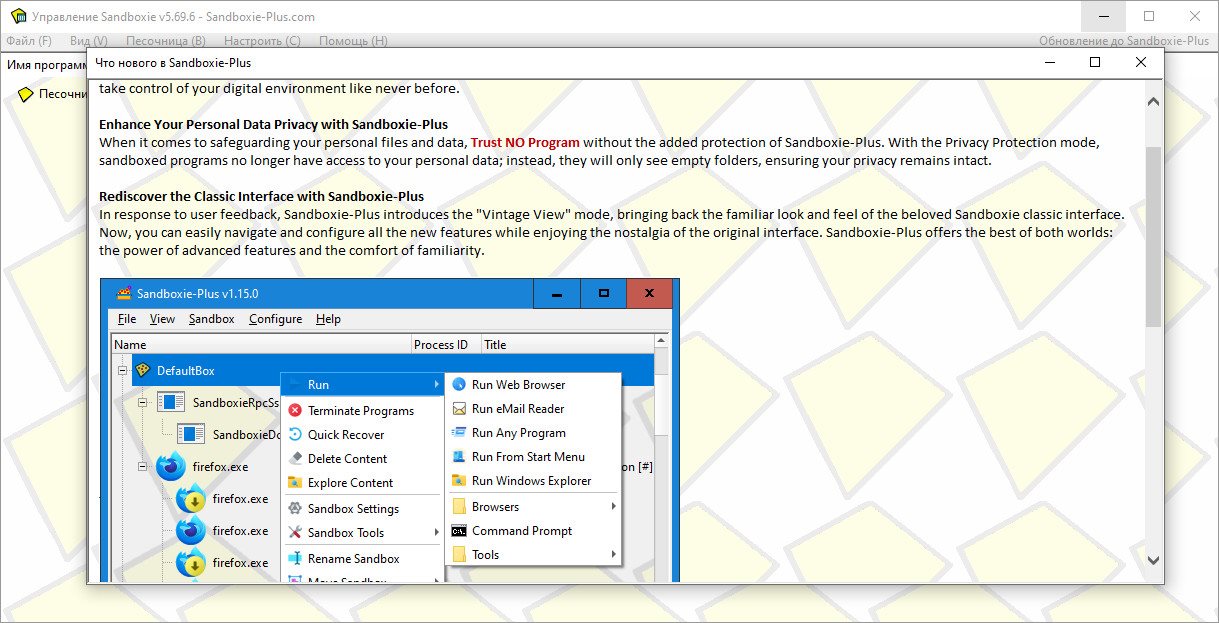The height and width of the screenshot is (623, 1219).
Task: Click the yellow DefaultBox sandbox icon
Action: coord(142,370)
